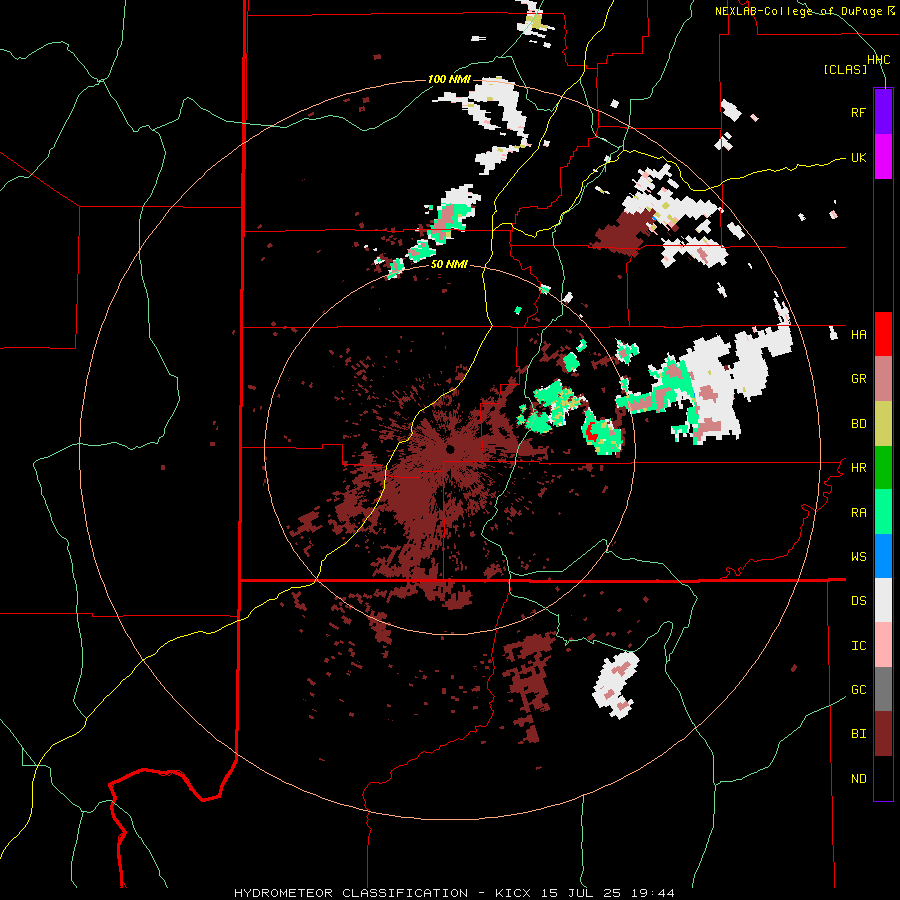Click the HHC product label
900x900 pixels.
coord(878,60)
